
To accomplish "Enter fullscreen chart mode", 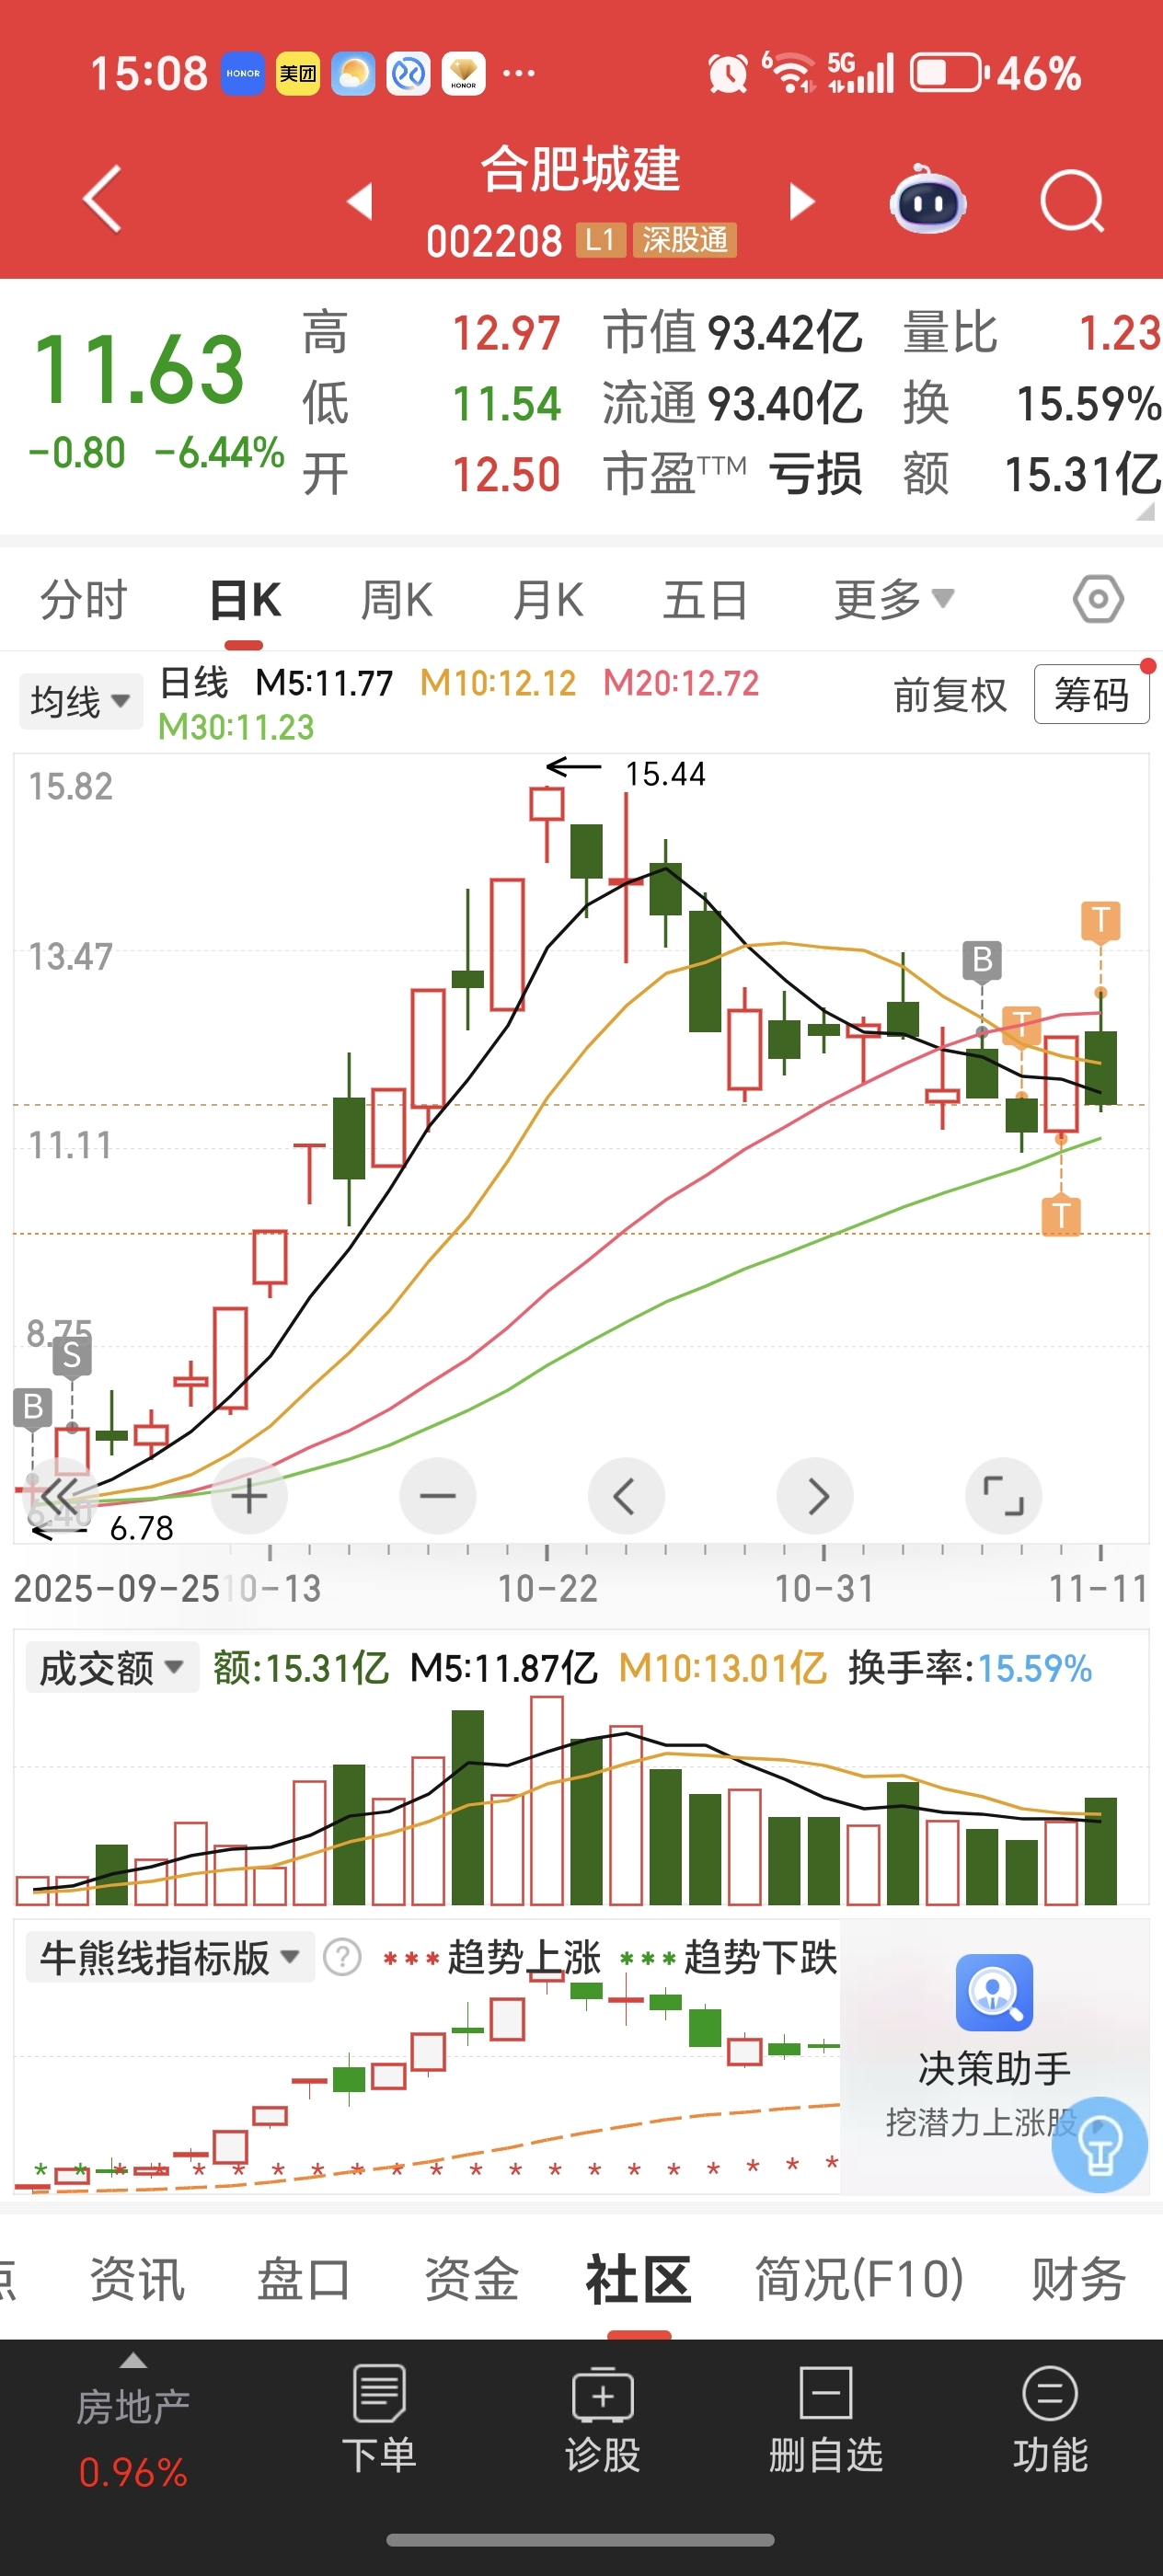I will (1003, 1496).
